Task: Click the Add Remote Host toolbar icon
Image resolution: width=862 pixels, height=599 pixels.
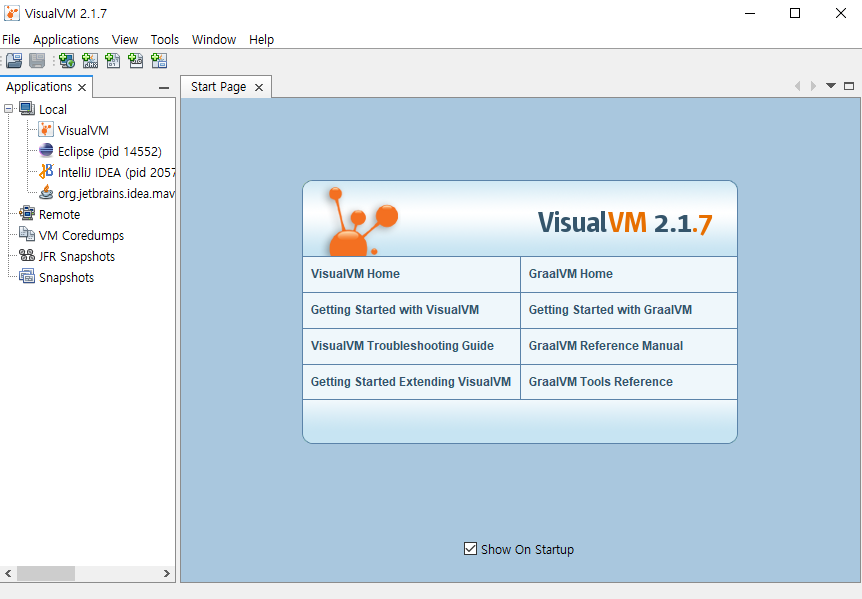Action: [x=67, y=60]
